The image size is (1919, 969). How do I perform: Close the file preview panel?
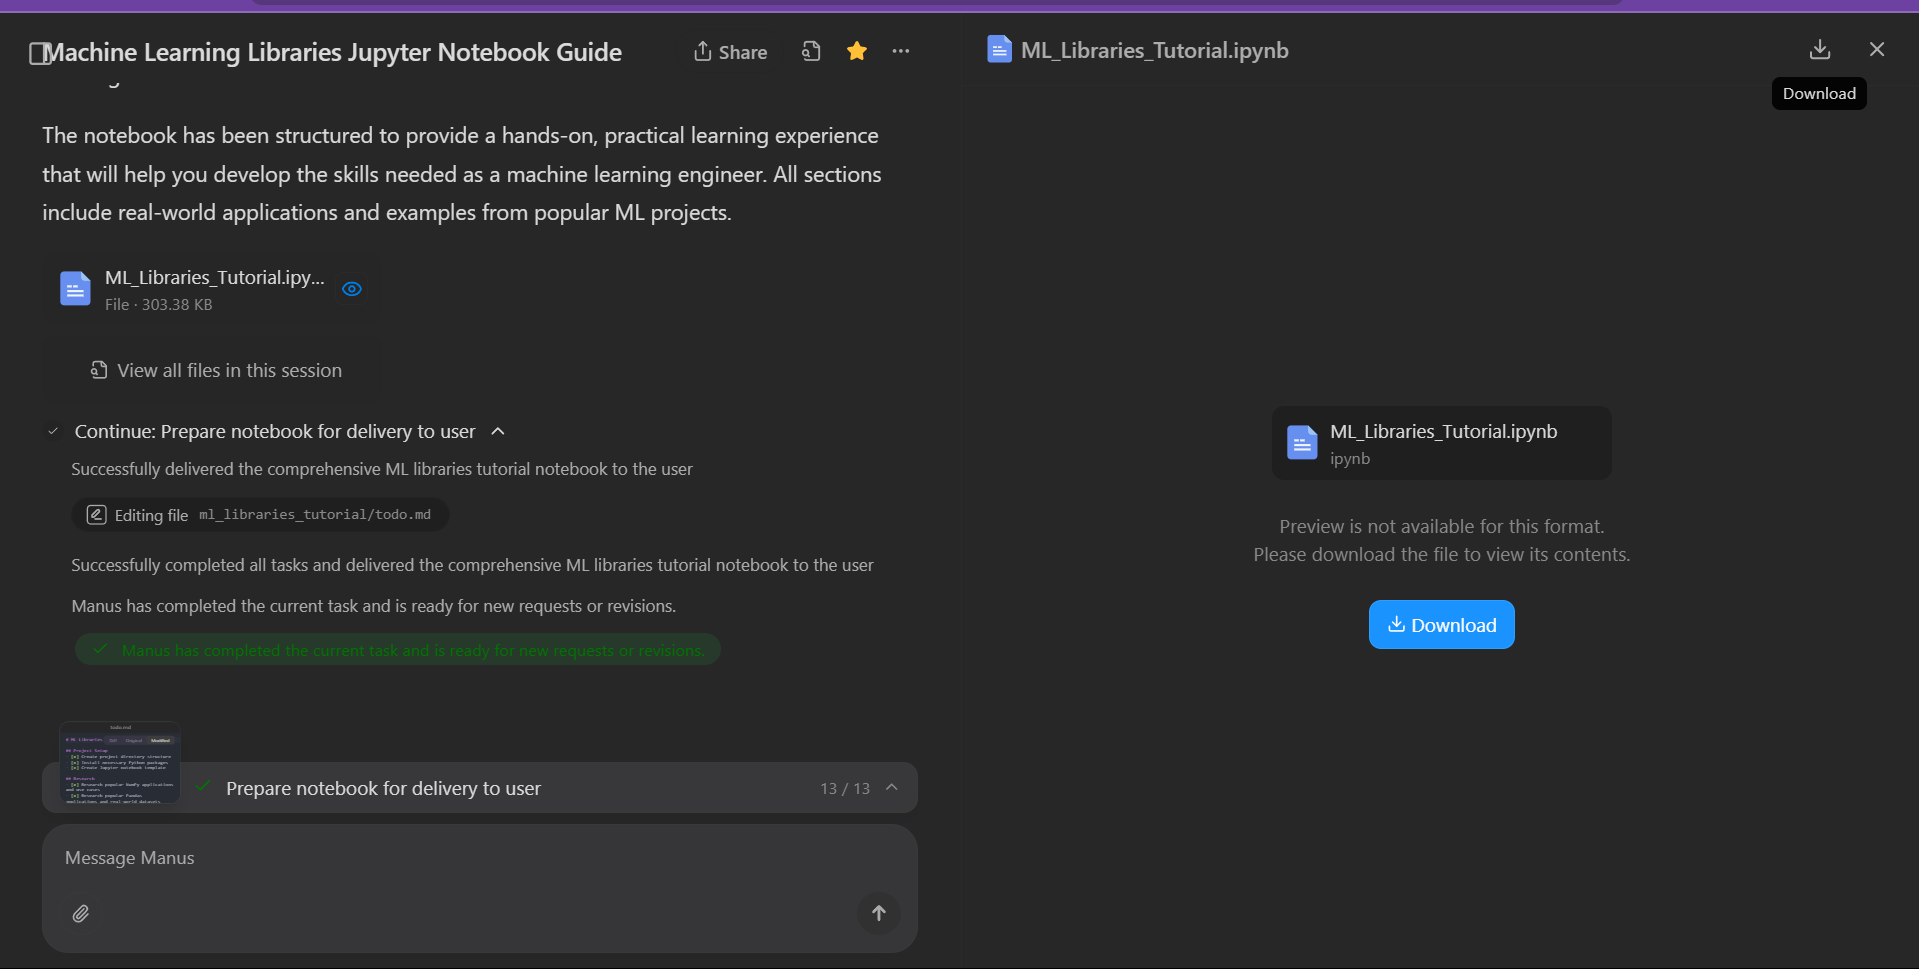point(1877,49)
